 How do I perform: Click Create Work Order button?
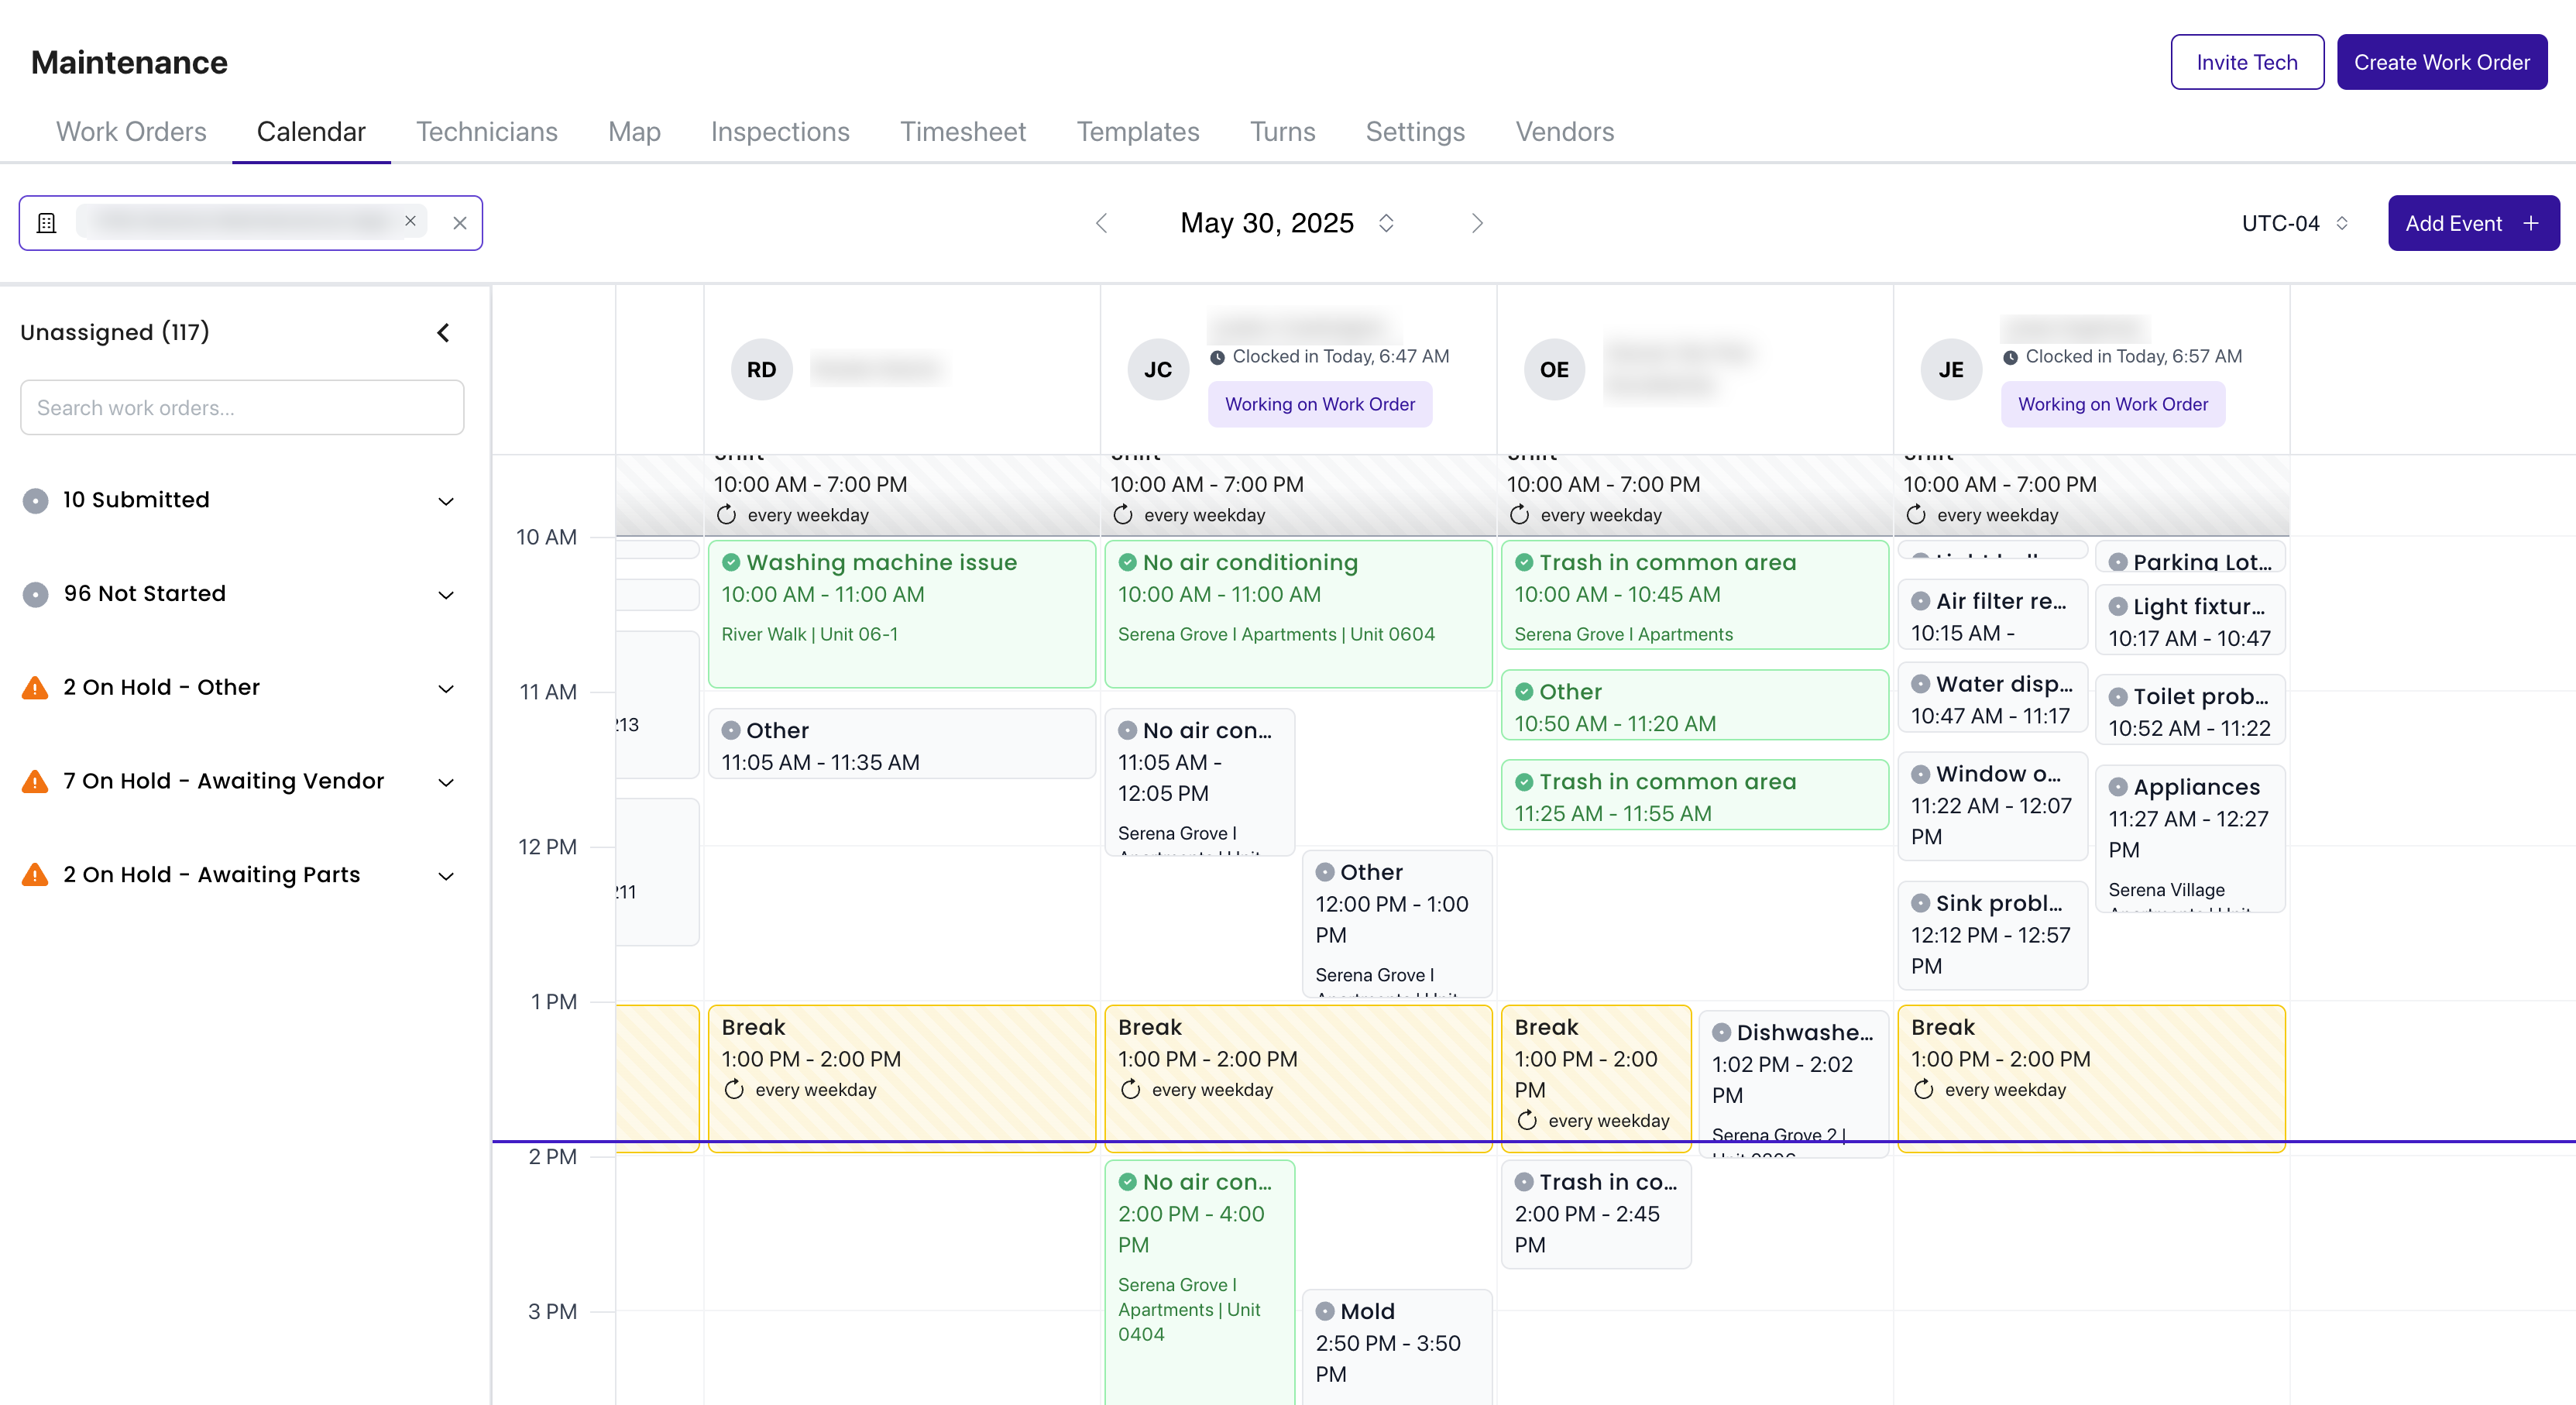(x=2442, y=62)
